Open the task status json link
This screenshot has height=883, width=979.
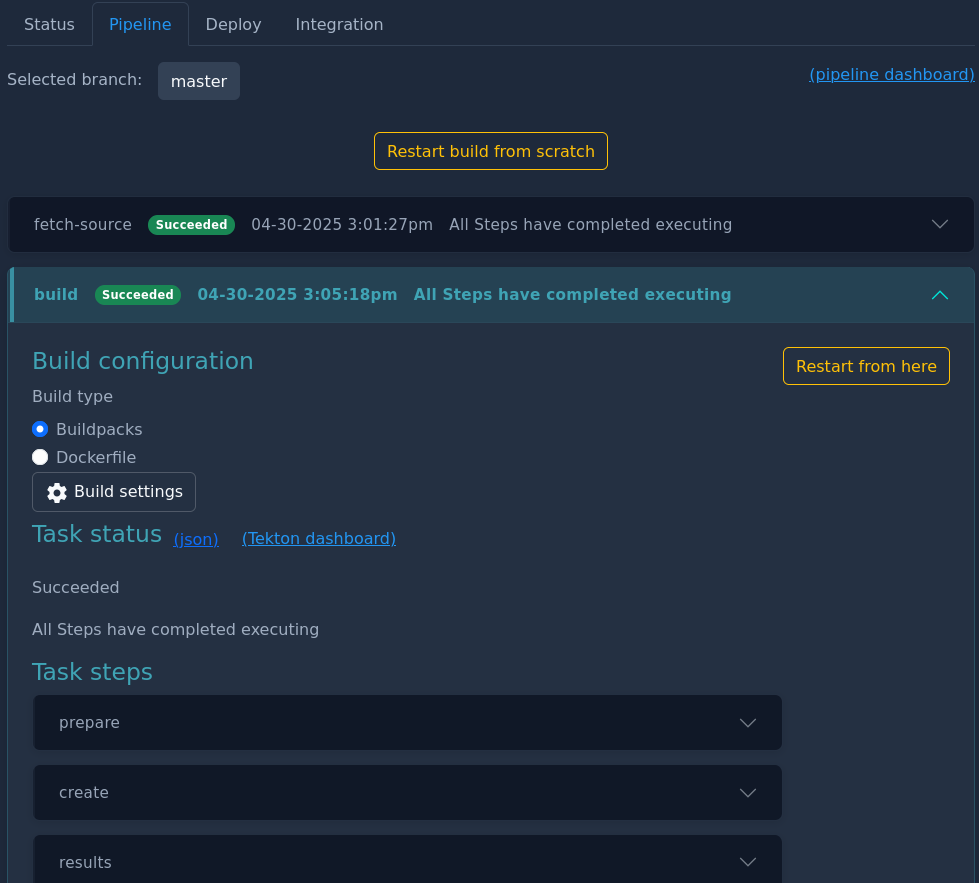[196, 539]
